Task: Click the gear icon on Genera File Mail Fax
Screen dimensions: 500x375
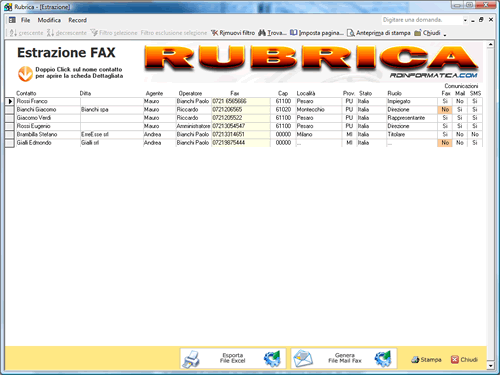Action: pos(383,359)
